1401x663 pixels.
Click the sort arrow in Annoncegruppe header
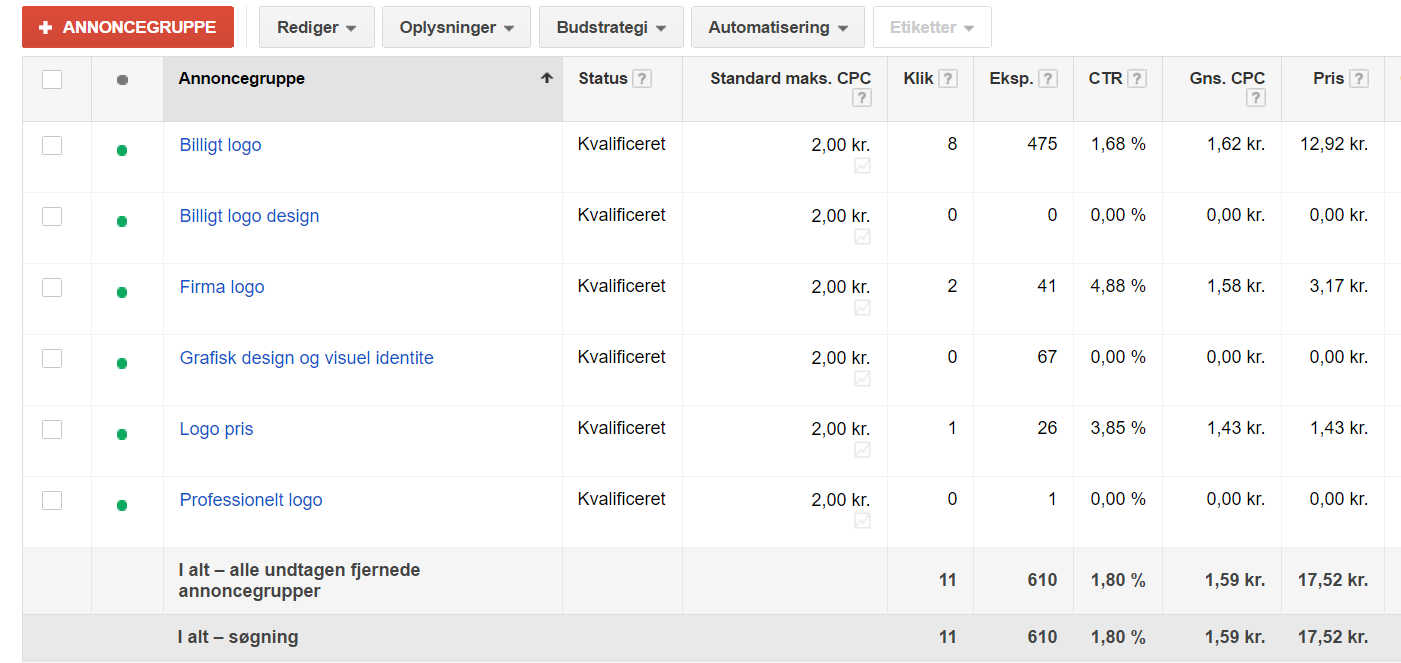(547, 78)
